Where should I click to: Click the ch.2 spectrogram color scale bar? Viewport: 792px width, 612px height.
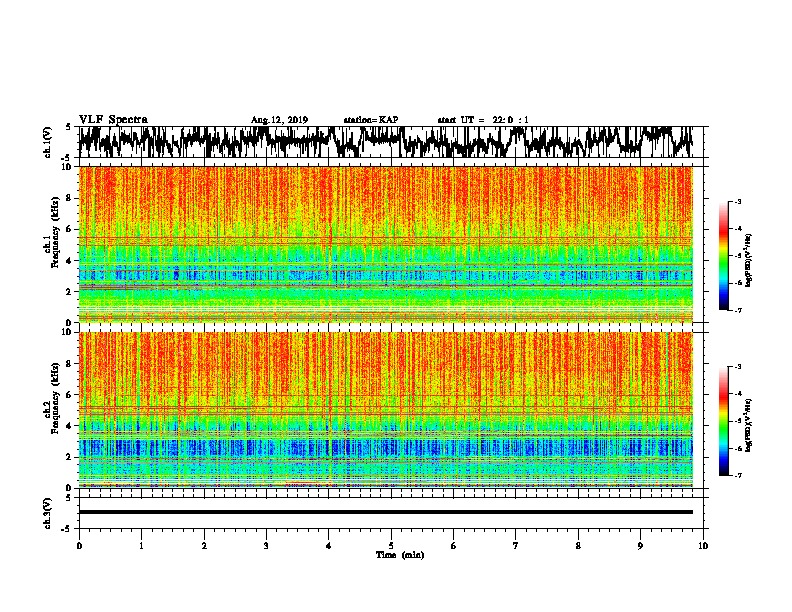point(724,421)
